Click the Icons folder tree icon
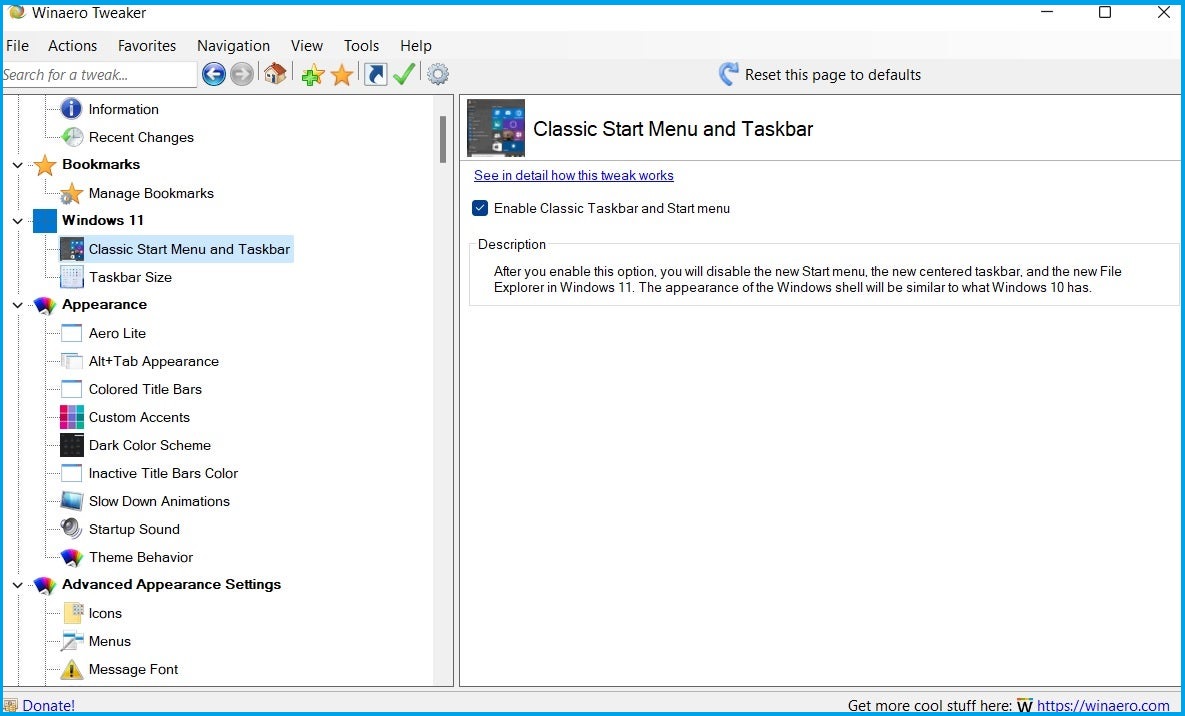The width and height of the screenshot is (1185, 716). [73, 612]
